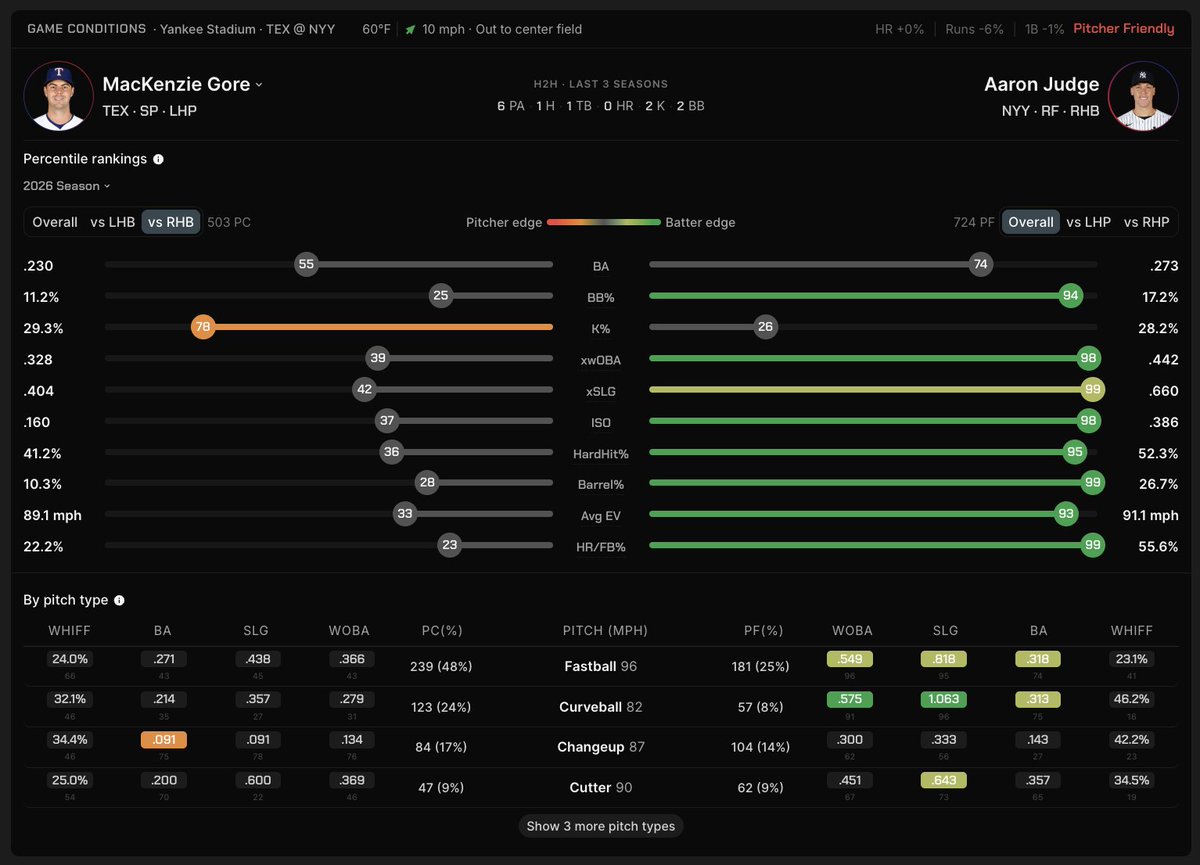Viewport: 1200px width, 865px height.
Task: Click the pitcher BA percentile marker 55
Action: 306,264
